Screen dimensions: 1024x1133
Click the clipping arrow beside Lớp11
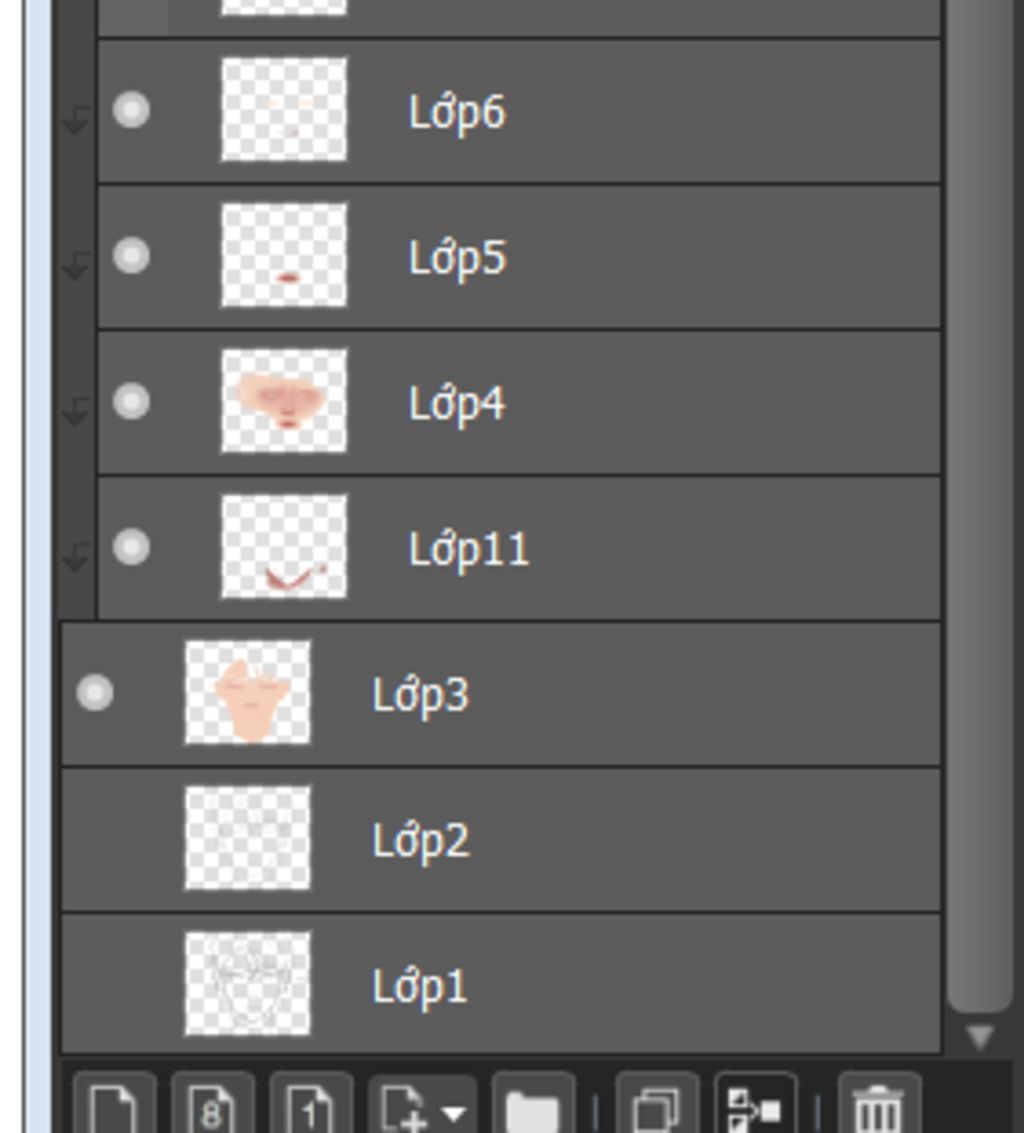click(76, 556)
